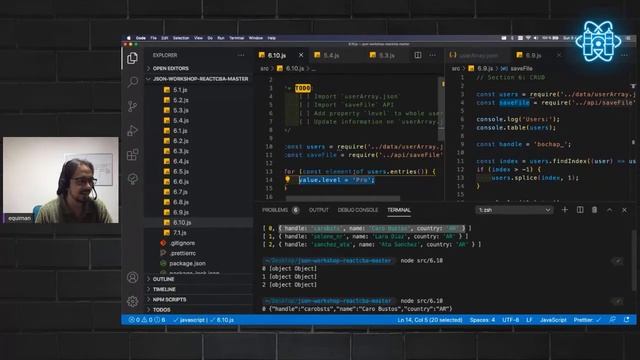Expand the TODOS section
This screenshot has height=360, width=640.
162,310
